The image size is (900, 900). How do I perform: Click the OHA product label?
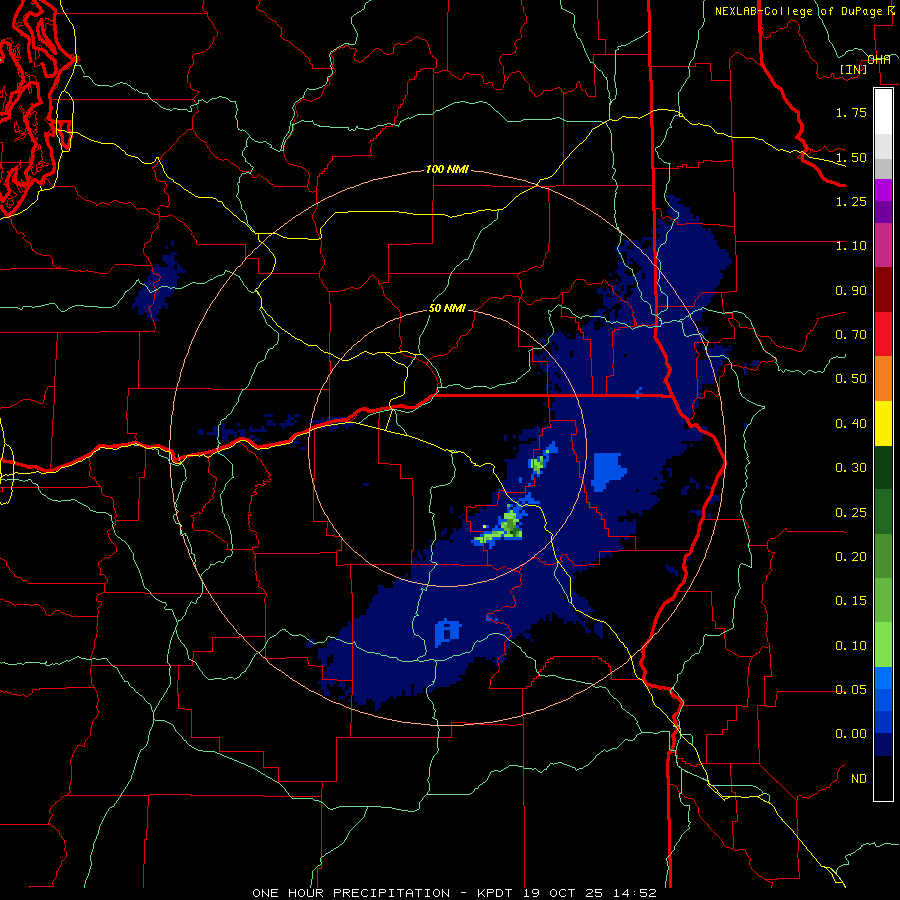(x=879, y=60)
